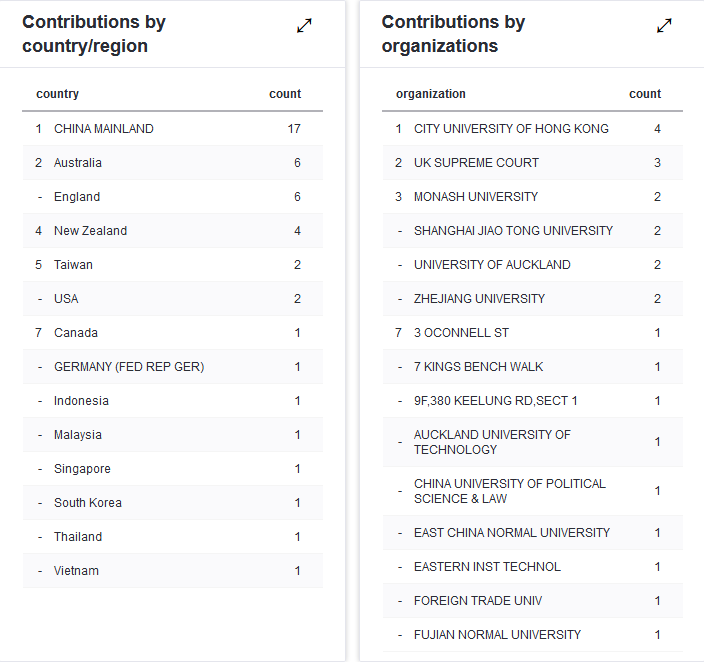Image resolution: width=704 pixels, height=662 pixels.
Task: Select the CHINA MAINLAND row
Action: pos(104,129)
